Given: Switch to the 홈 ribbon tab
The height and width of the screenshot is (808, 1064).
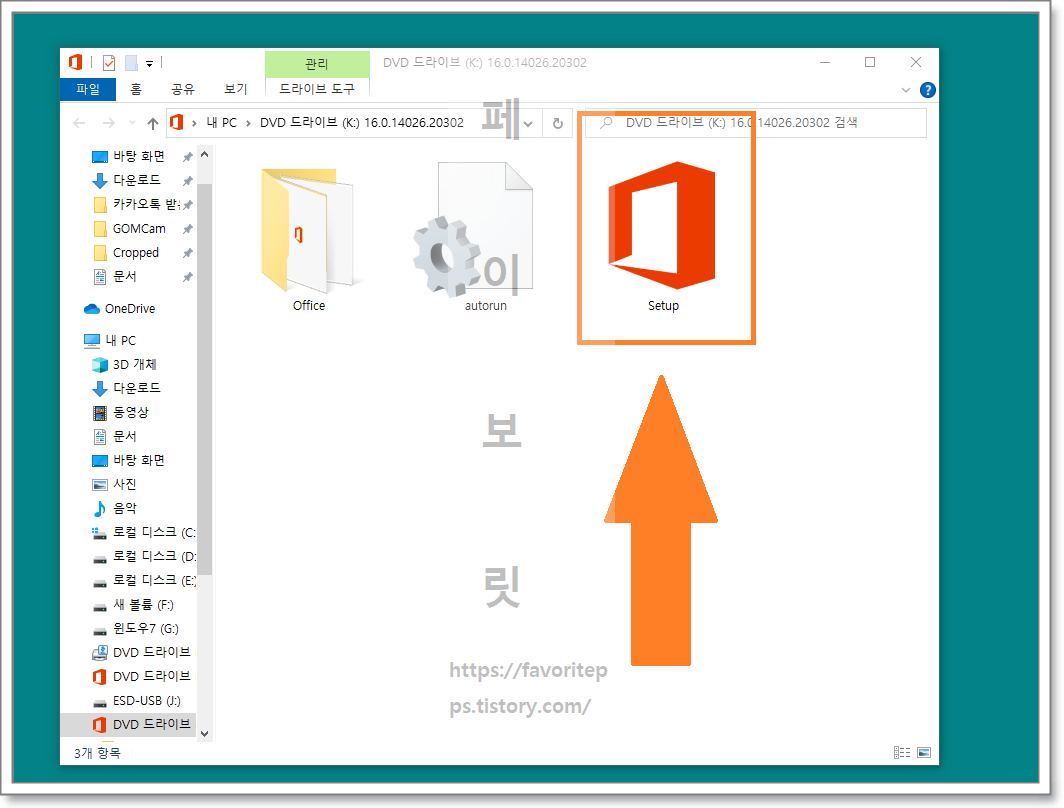Looking at the screenshot, I should [136, 89].
